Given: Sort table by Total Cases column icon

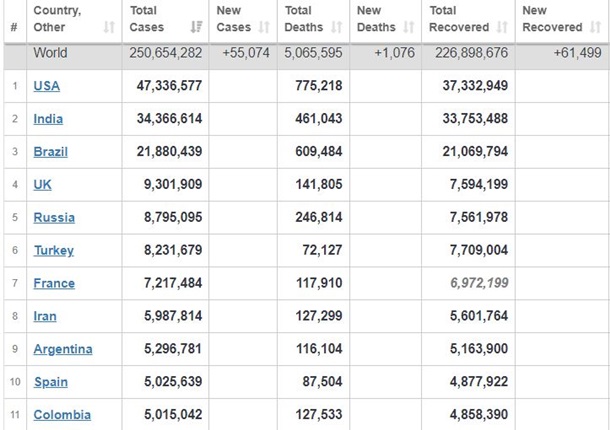Looking at the screenshot, I should coord(196,28).
